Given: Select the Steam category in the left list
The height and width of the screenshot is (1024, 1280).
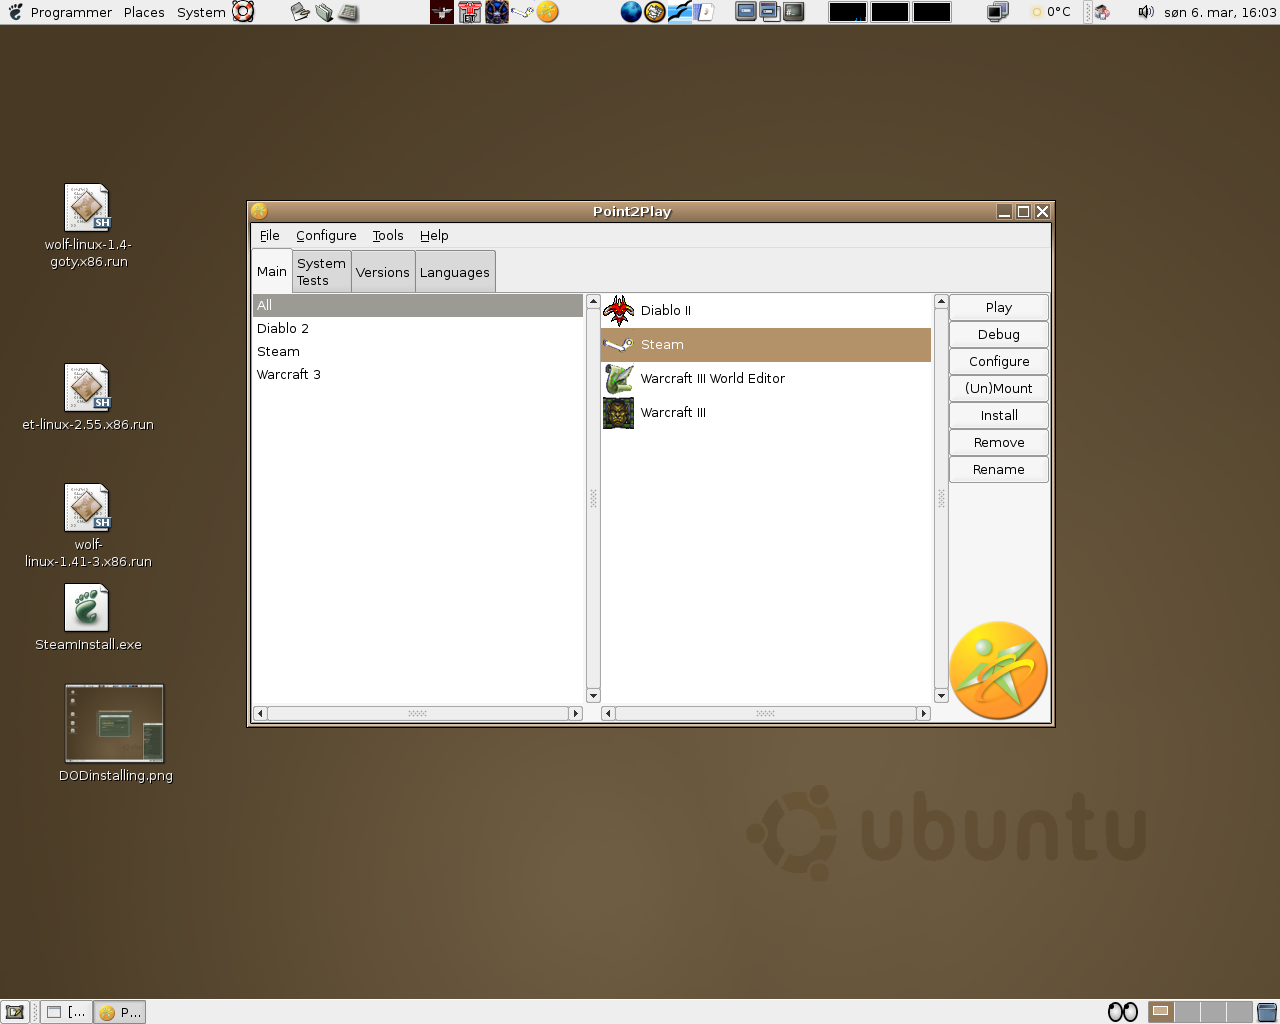Looking at the screenshot, I should tap(418, 352).
